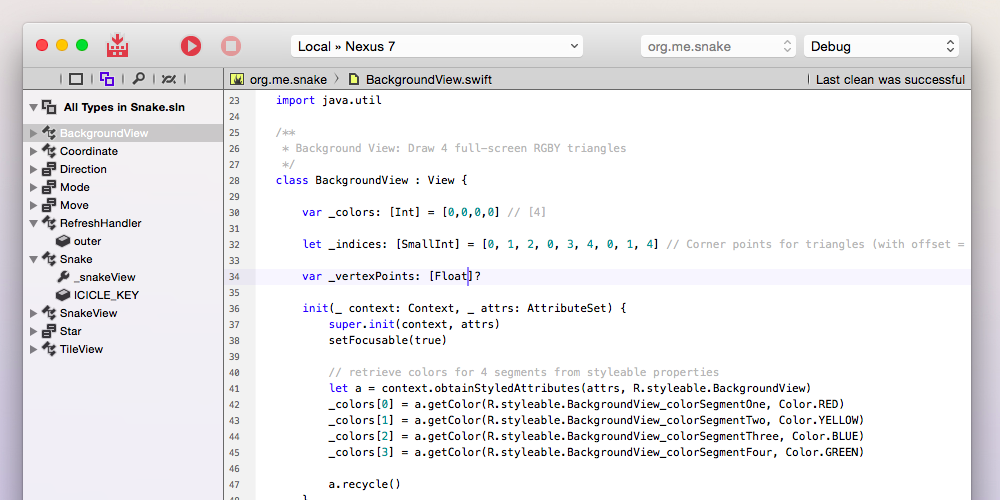Collapse the All Types in Snake.sln root
The height and width of the screenshot is (500, 1000).
33,106
